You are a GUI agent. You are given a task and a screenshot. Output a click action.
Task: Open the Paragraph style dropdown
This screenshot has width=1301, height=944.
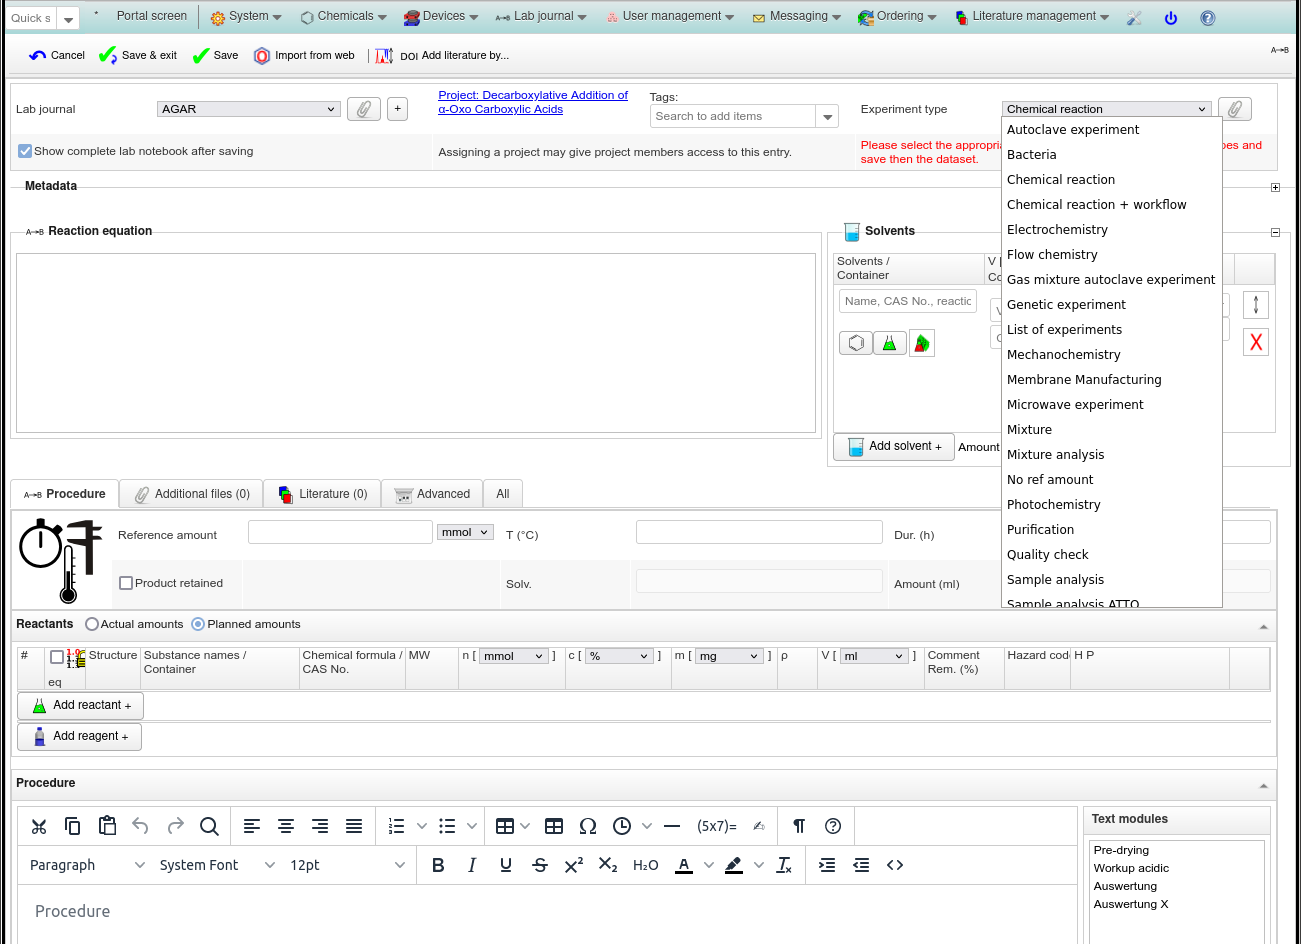click(87, 865)
